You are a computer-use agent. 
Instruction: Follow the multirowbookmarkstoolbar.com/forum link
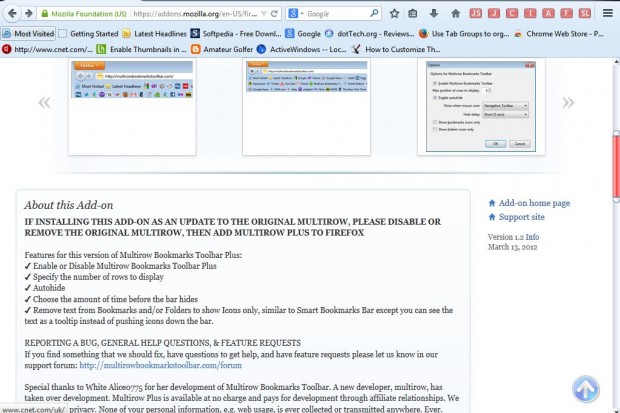click(161, 365)
